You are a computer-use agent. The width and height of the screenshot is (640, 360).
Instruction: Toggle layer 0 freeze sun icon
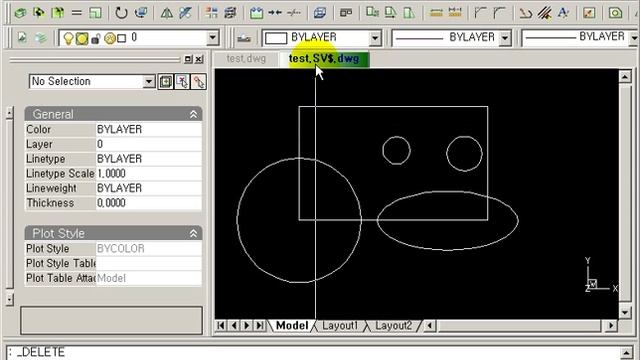click(x=82, y=38)
